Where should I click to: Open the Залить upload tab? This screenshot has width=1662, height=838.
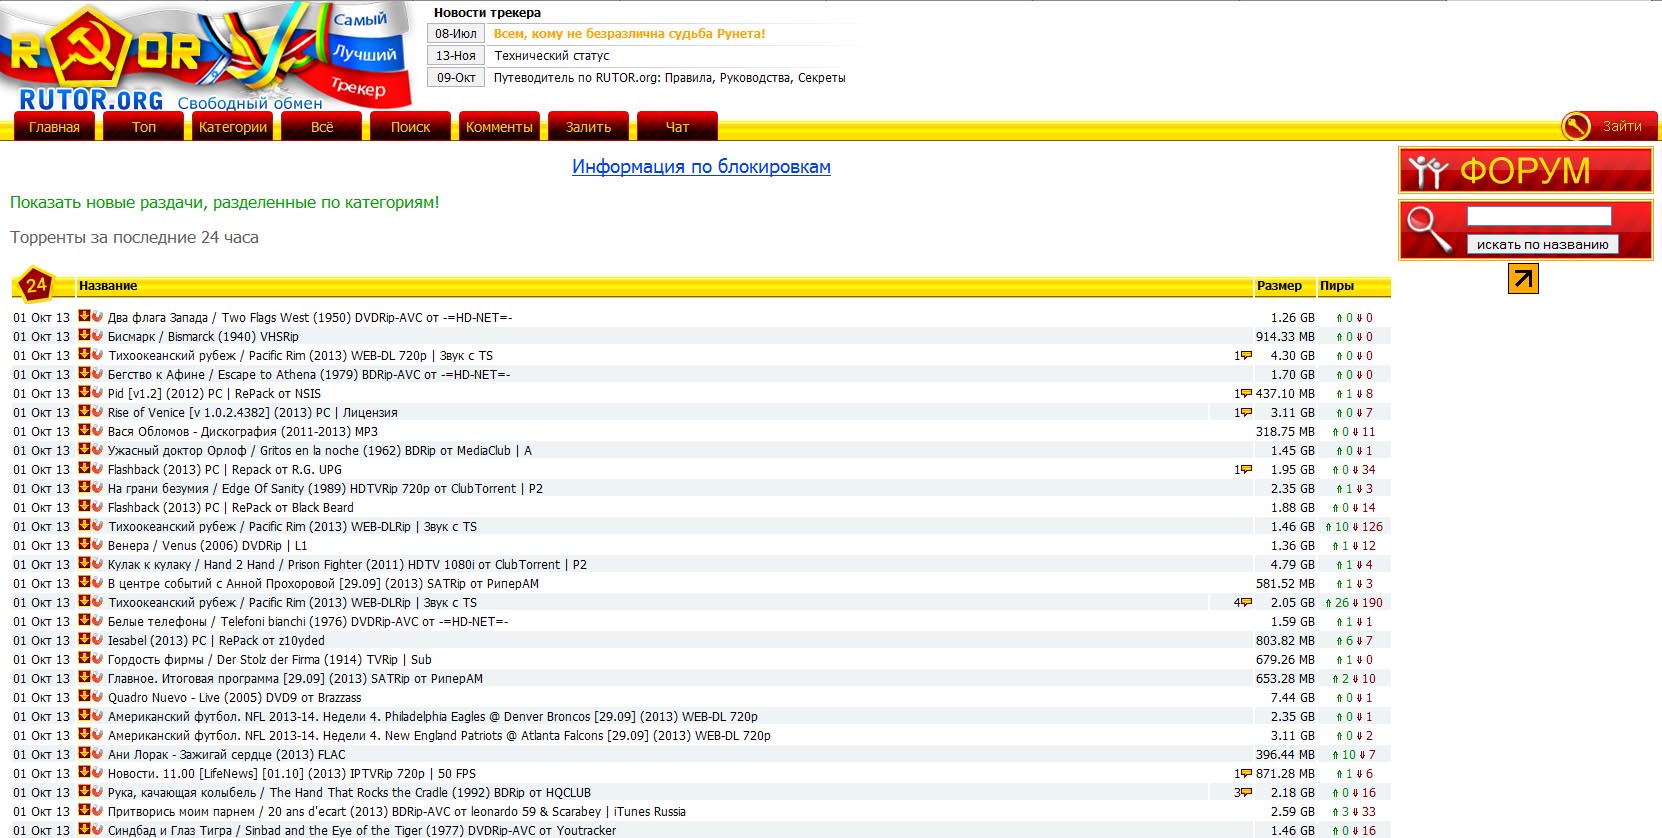(588, 127)
